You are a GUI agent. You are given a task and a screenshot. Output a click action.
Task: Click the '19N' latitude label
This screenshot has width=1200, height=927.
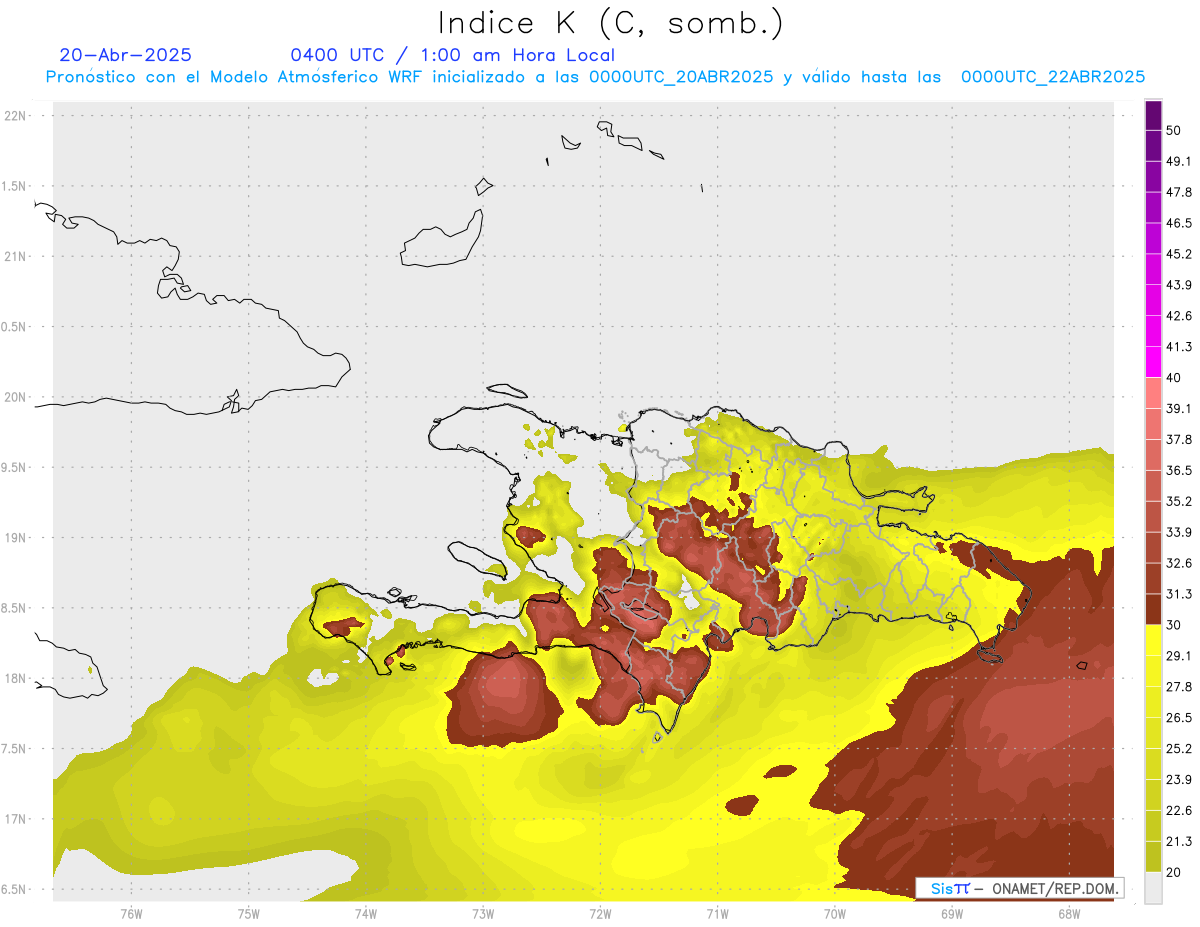(x=15, y=537)
